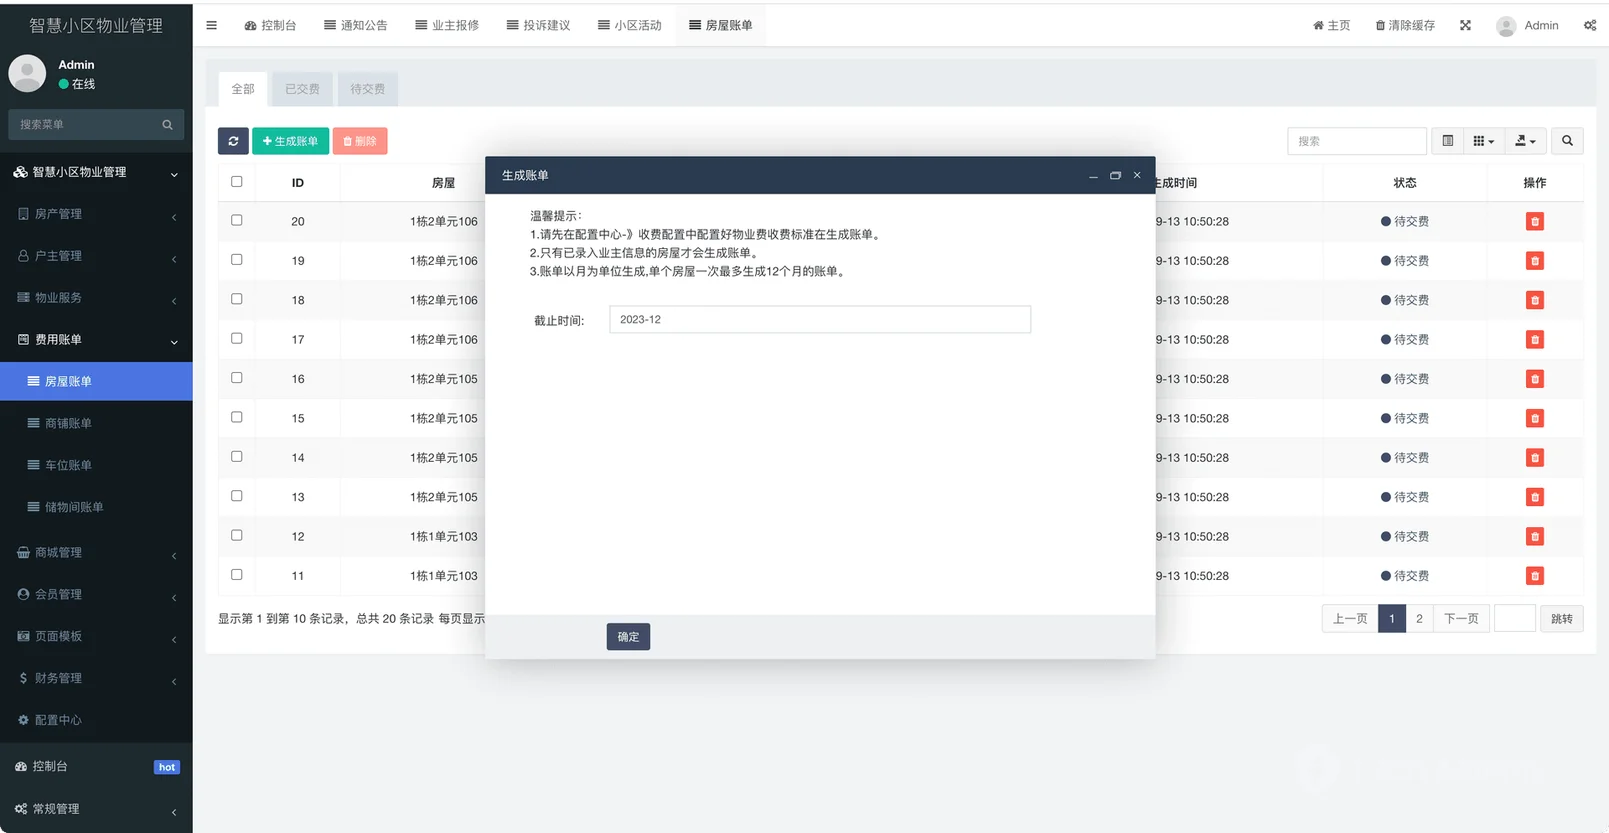Switch to the 已交费 tab
This screenshot has width=1609, height=833.
[x=302, y=89]
